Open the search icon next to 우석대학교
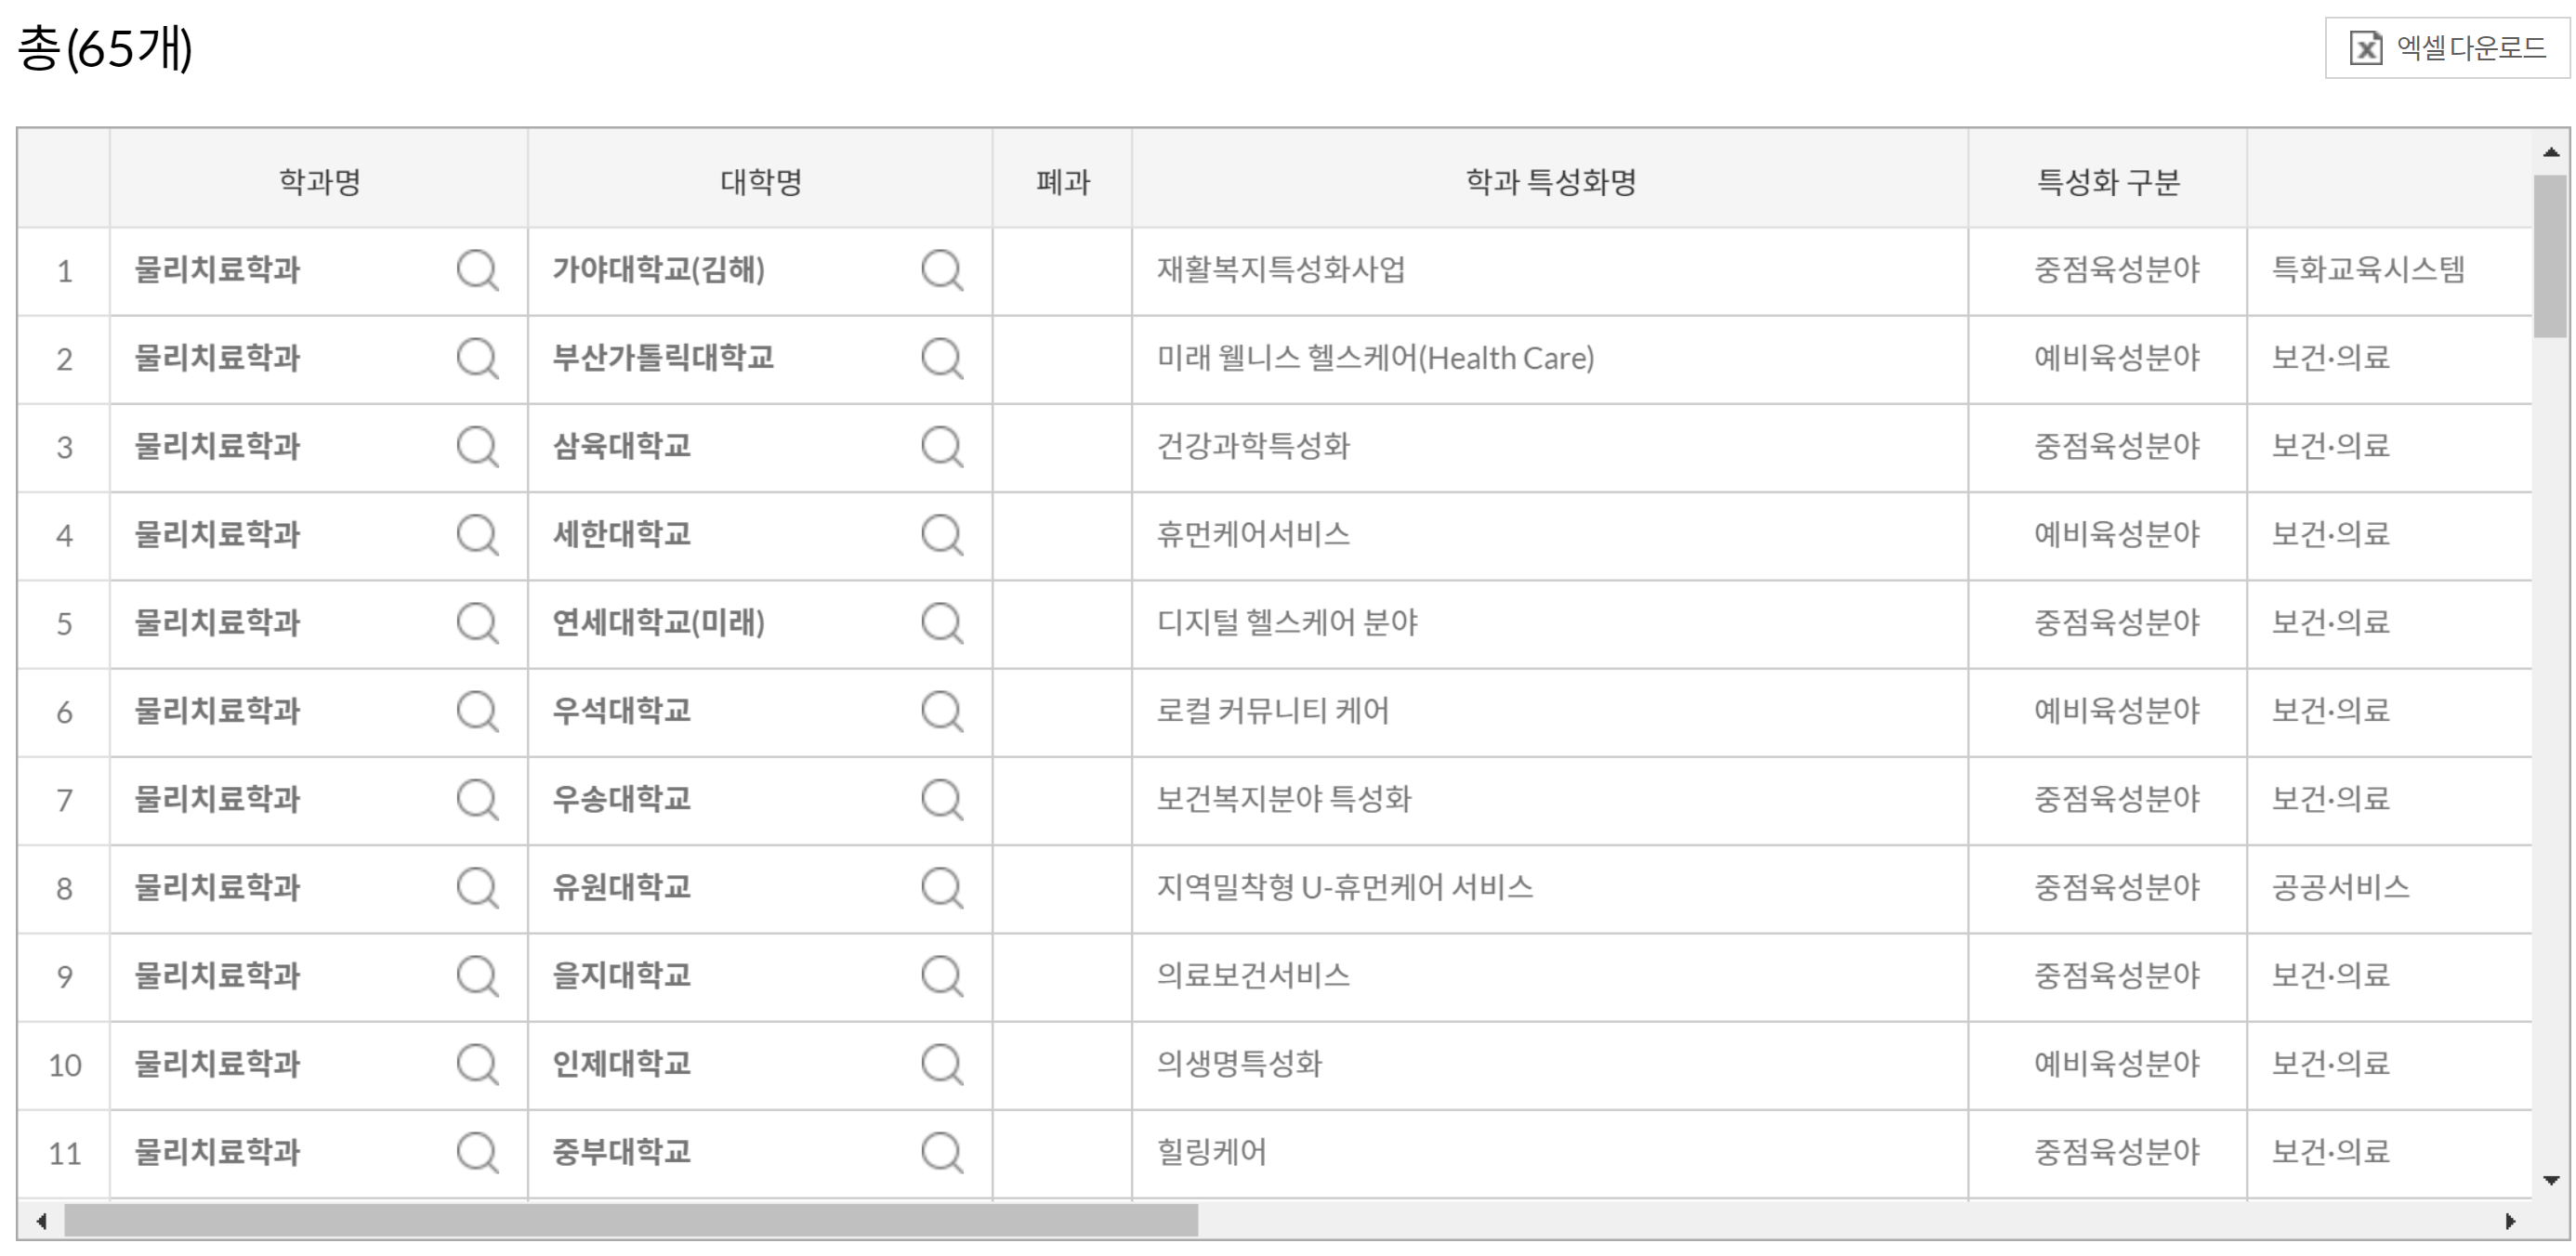Screen dimensions: 2576x1256 [x=940, y=711]
